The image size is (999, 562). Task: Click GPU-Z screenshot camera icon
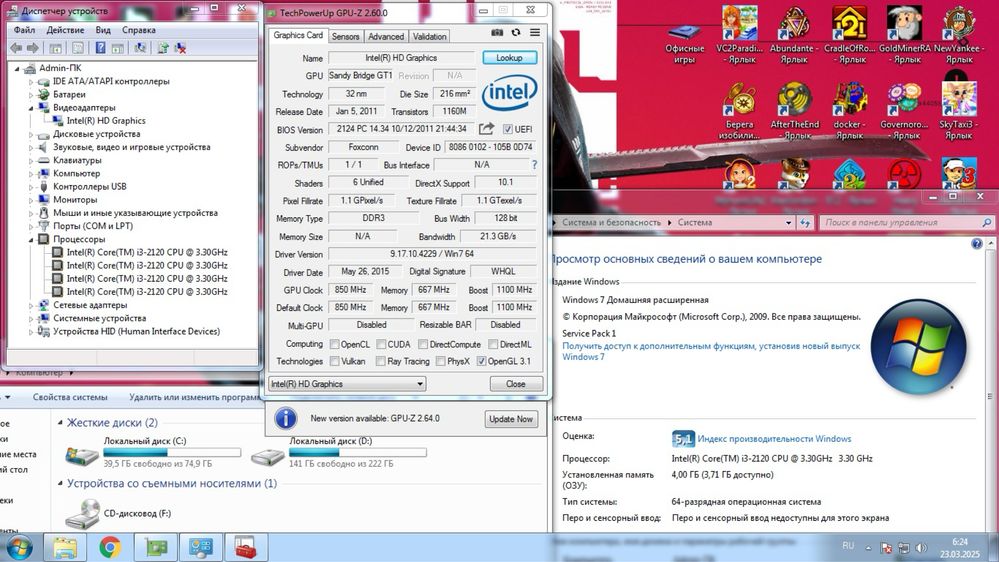click(x=497, y=32)
